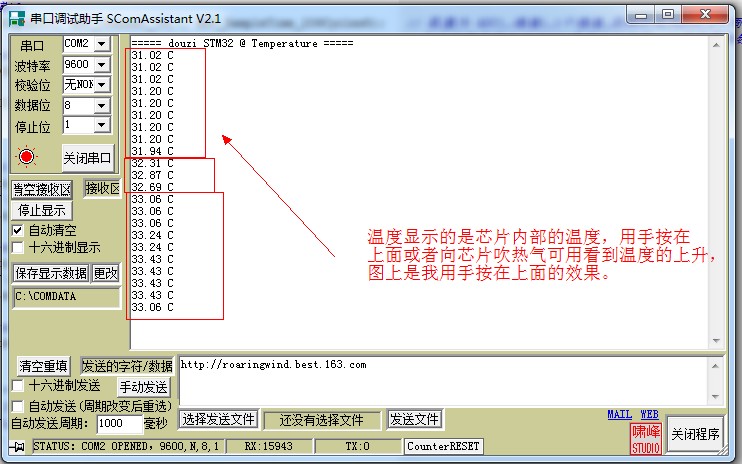Viewport: 742px width, 464px height.
Task: Open the 串口 COM2 port dropdown
Action: click(102, 44)
